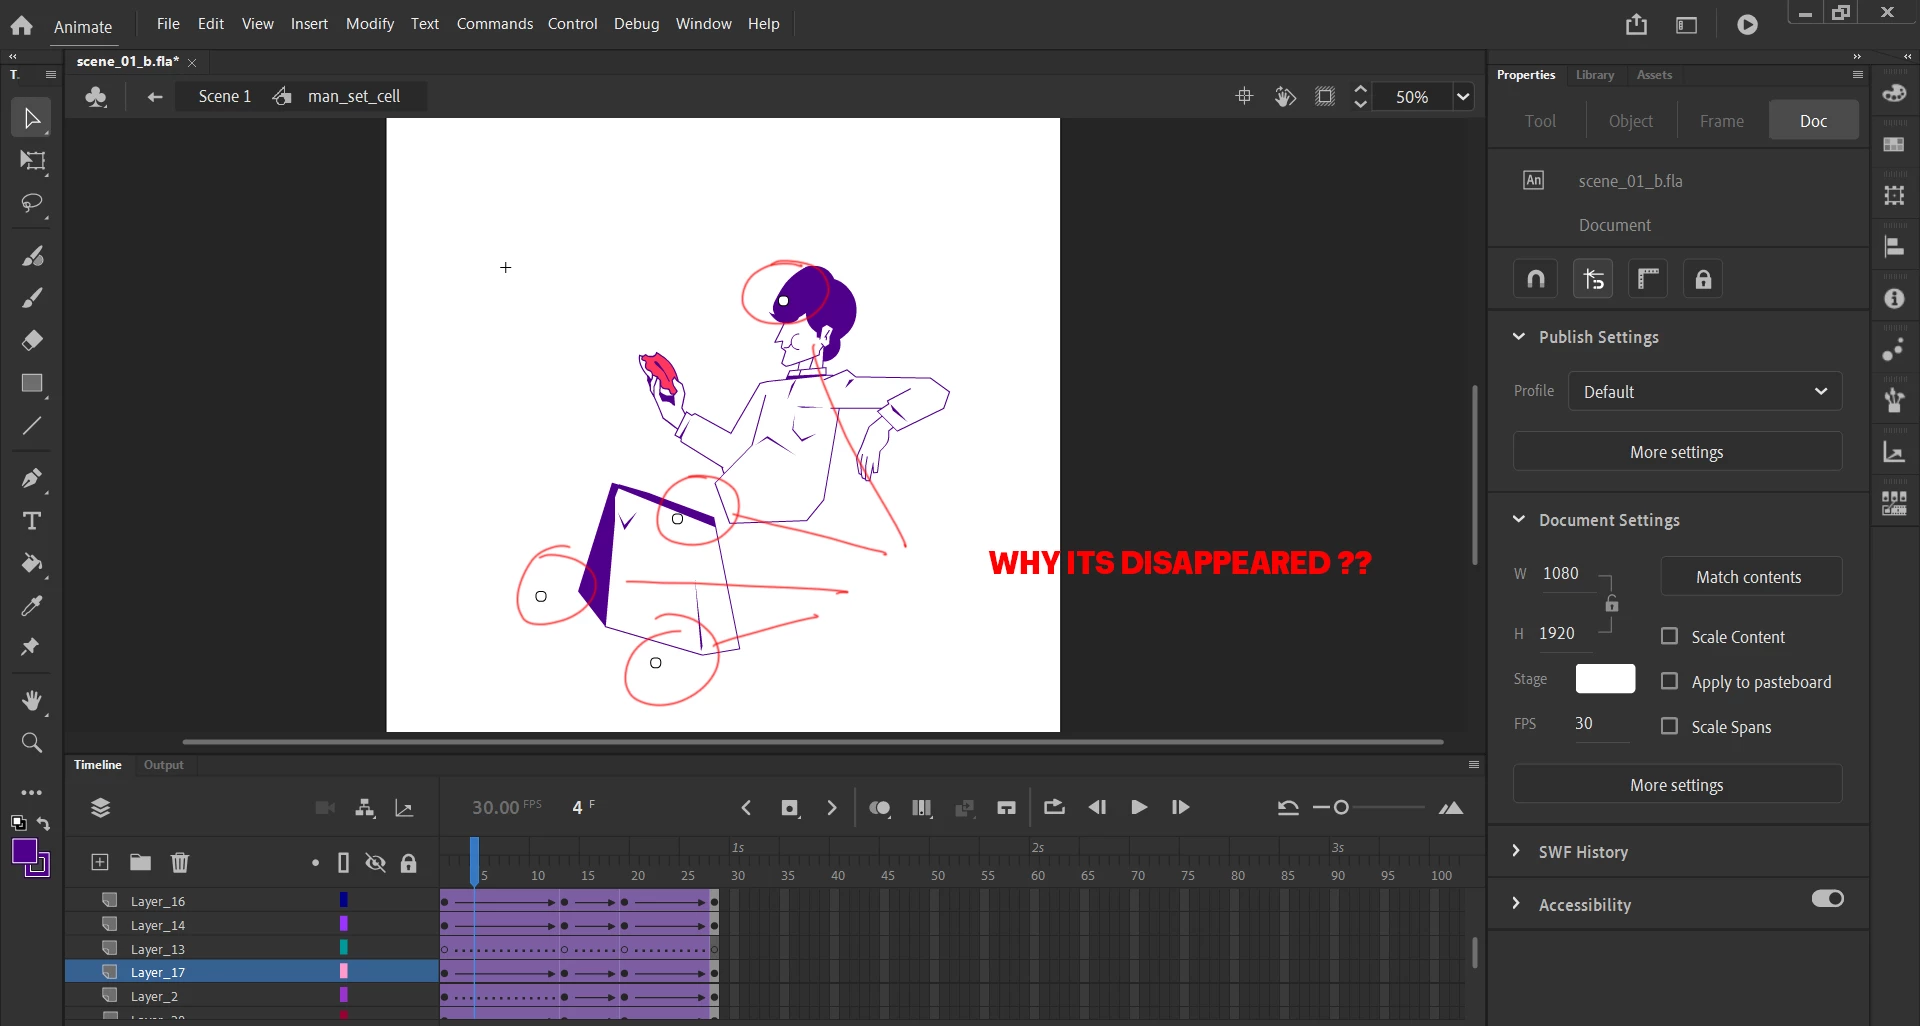The height and width of the screenshot is (1026, 1920).
Task: Select the Hand tool
Action: point(32,700)
